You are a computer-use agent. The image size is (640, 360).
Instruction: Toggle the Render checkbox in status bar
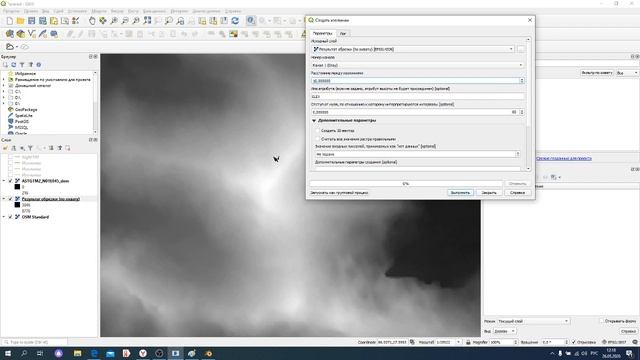(x=574, y=342)
